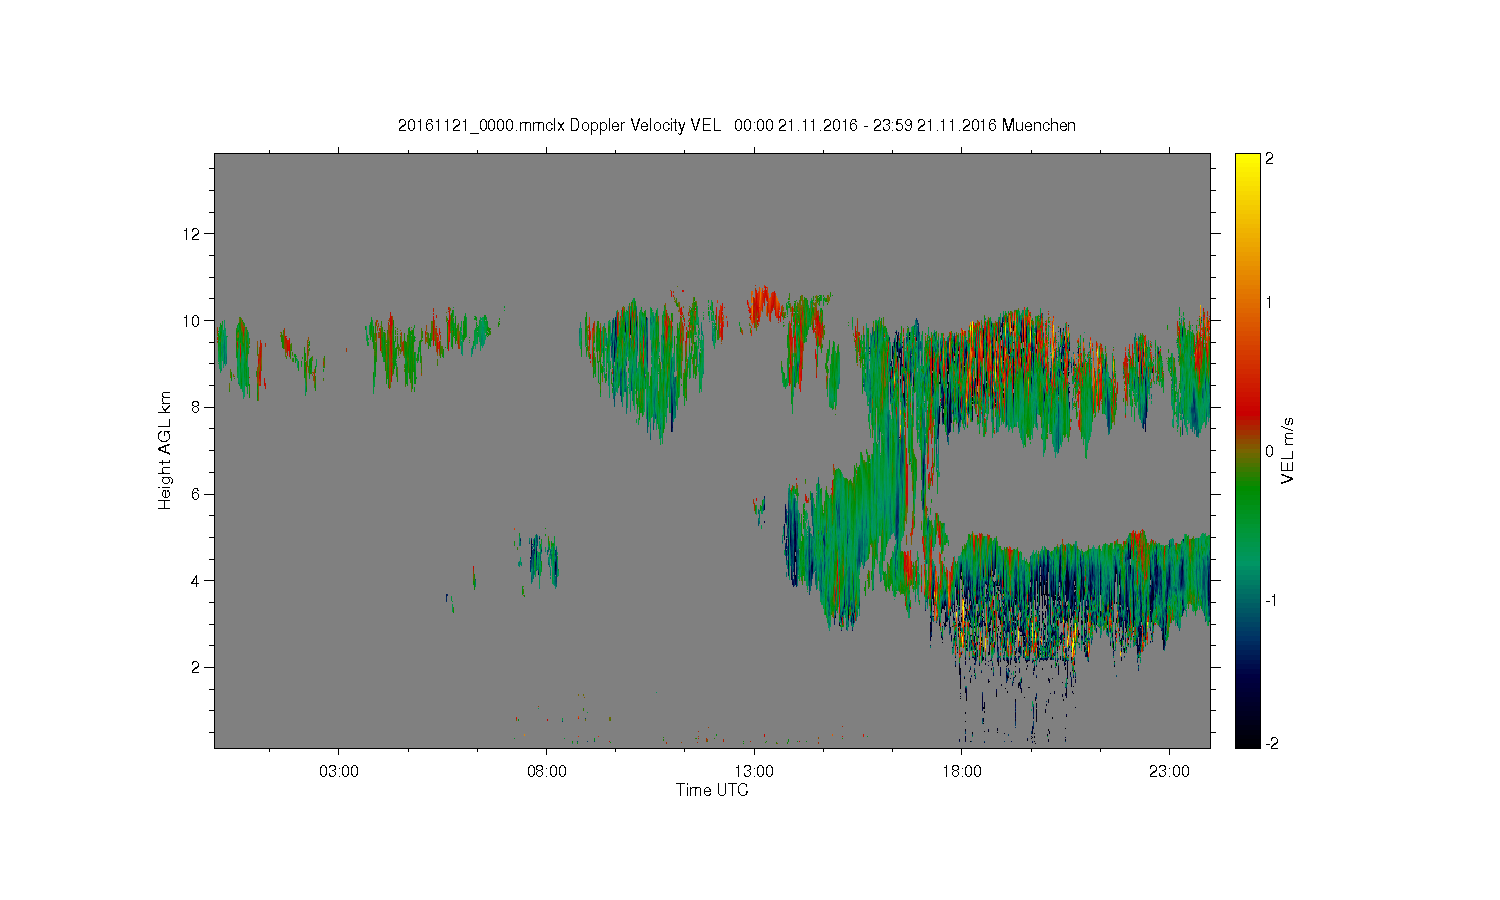Image resolution: width=1500 pixels, height=900 pixels.
Task: Click the colorbar label 'VEL m/s'
Action: point(1288,450)
